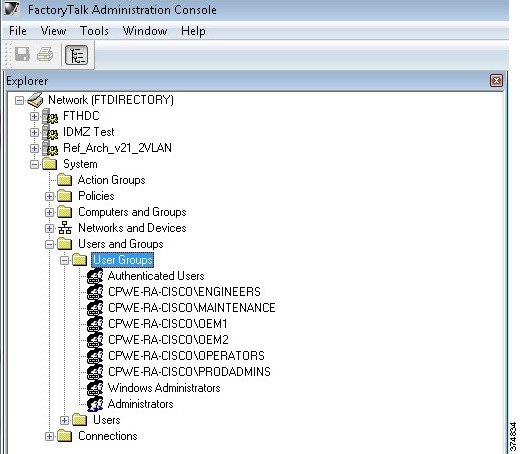
Task: Expand the Ref_Arch_v21_2VLAN node
Action: (34, 148)
